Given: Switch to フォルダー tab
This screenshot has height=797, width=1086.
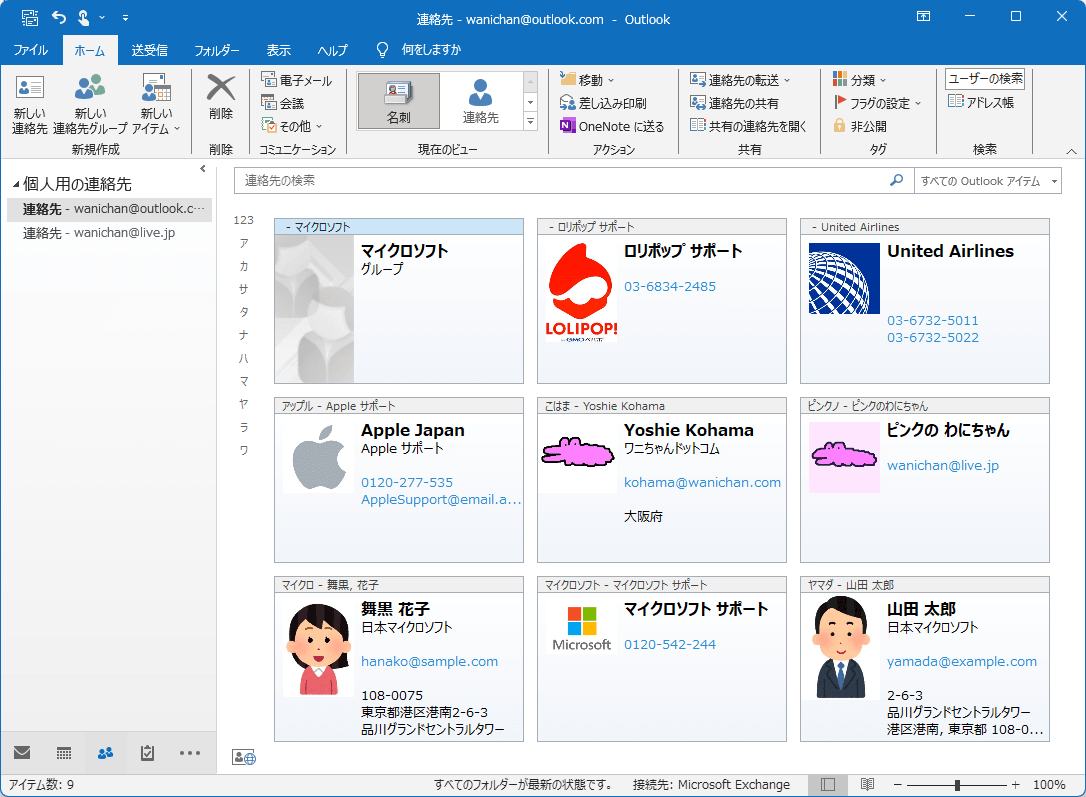Looking at the screenshot, I should tap(216, 50).
